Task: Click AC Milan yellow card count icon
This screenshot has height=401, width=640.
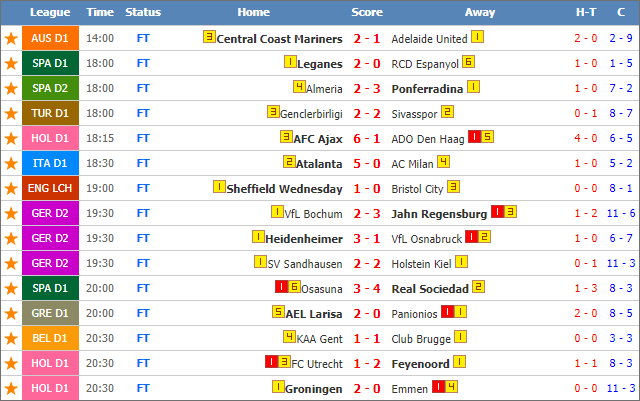Action: [443, 162]
